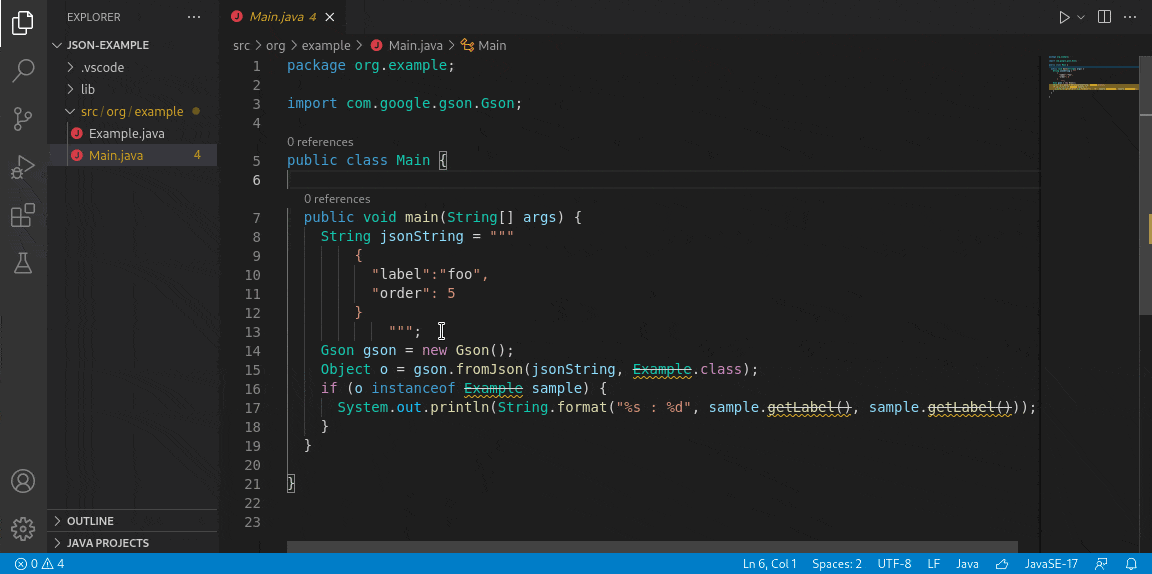Click the JavaSE-17 status bar item
This screenshot has width=1152, height=574.
tap(1051, 564)
